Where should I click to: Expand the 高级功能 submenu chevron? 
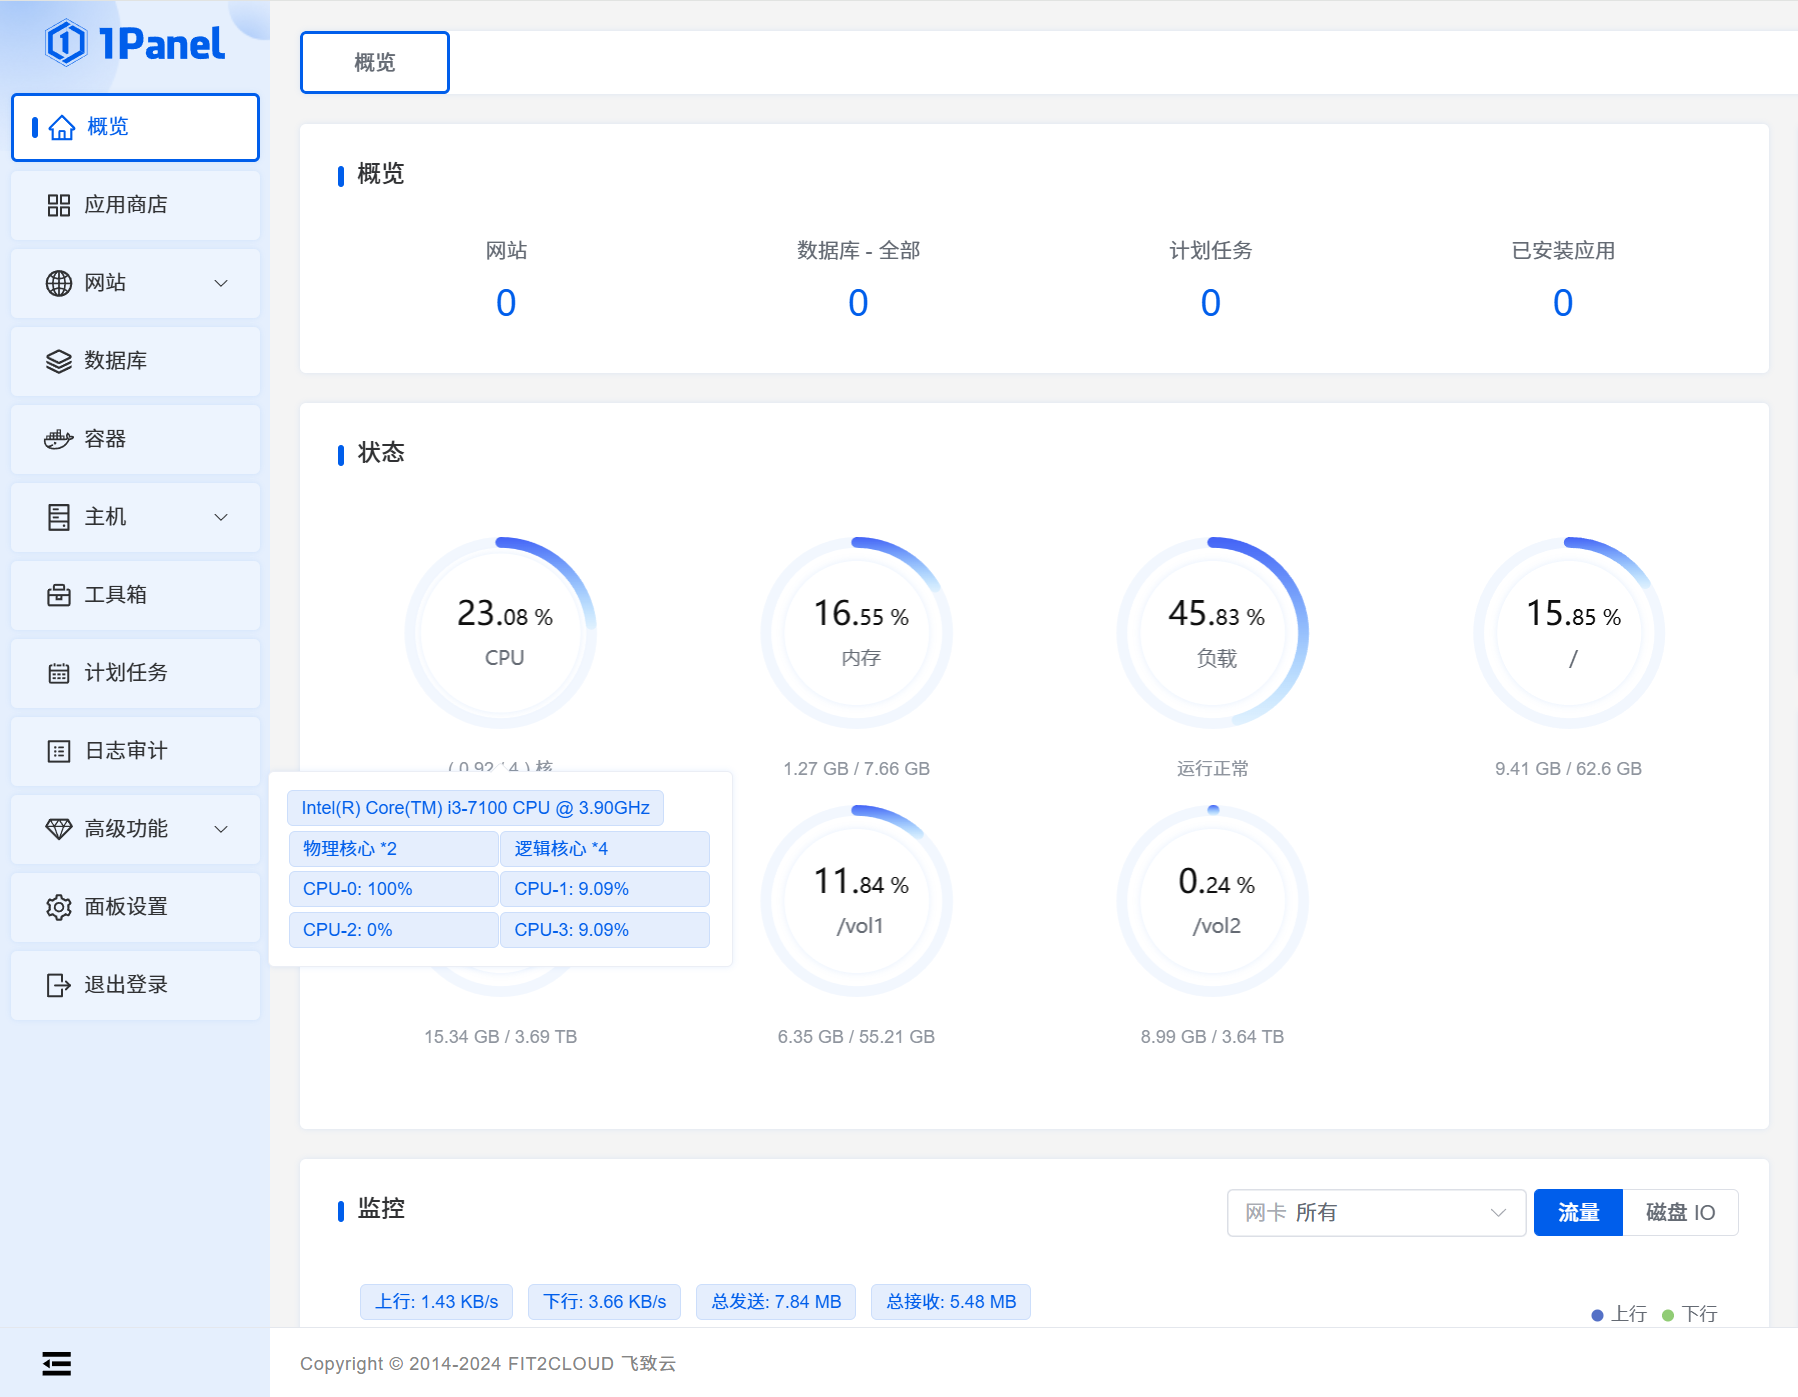(221, 829)
